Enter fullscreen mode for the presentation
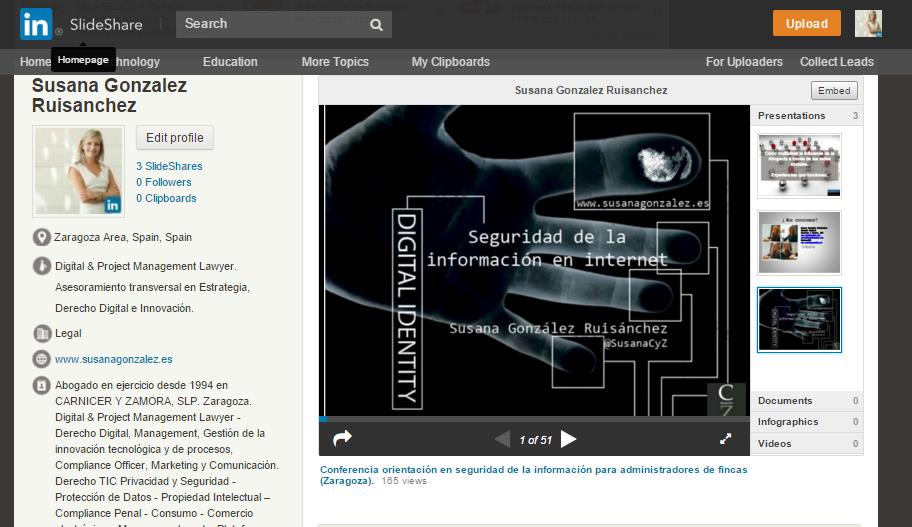 pyautogui.click(x=726, y=439)
